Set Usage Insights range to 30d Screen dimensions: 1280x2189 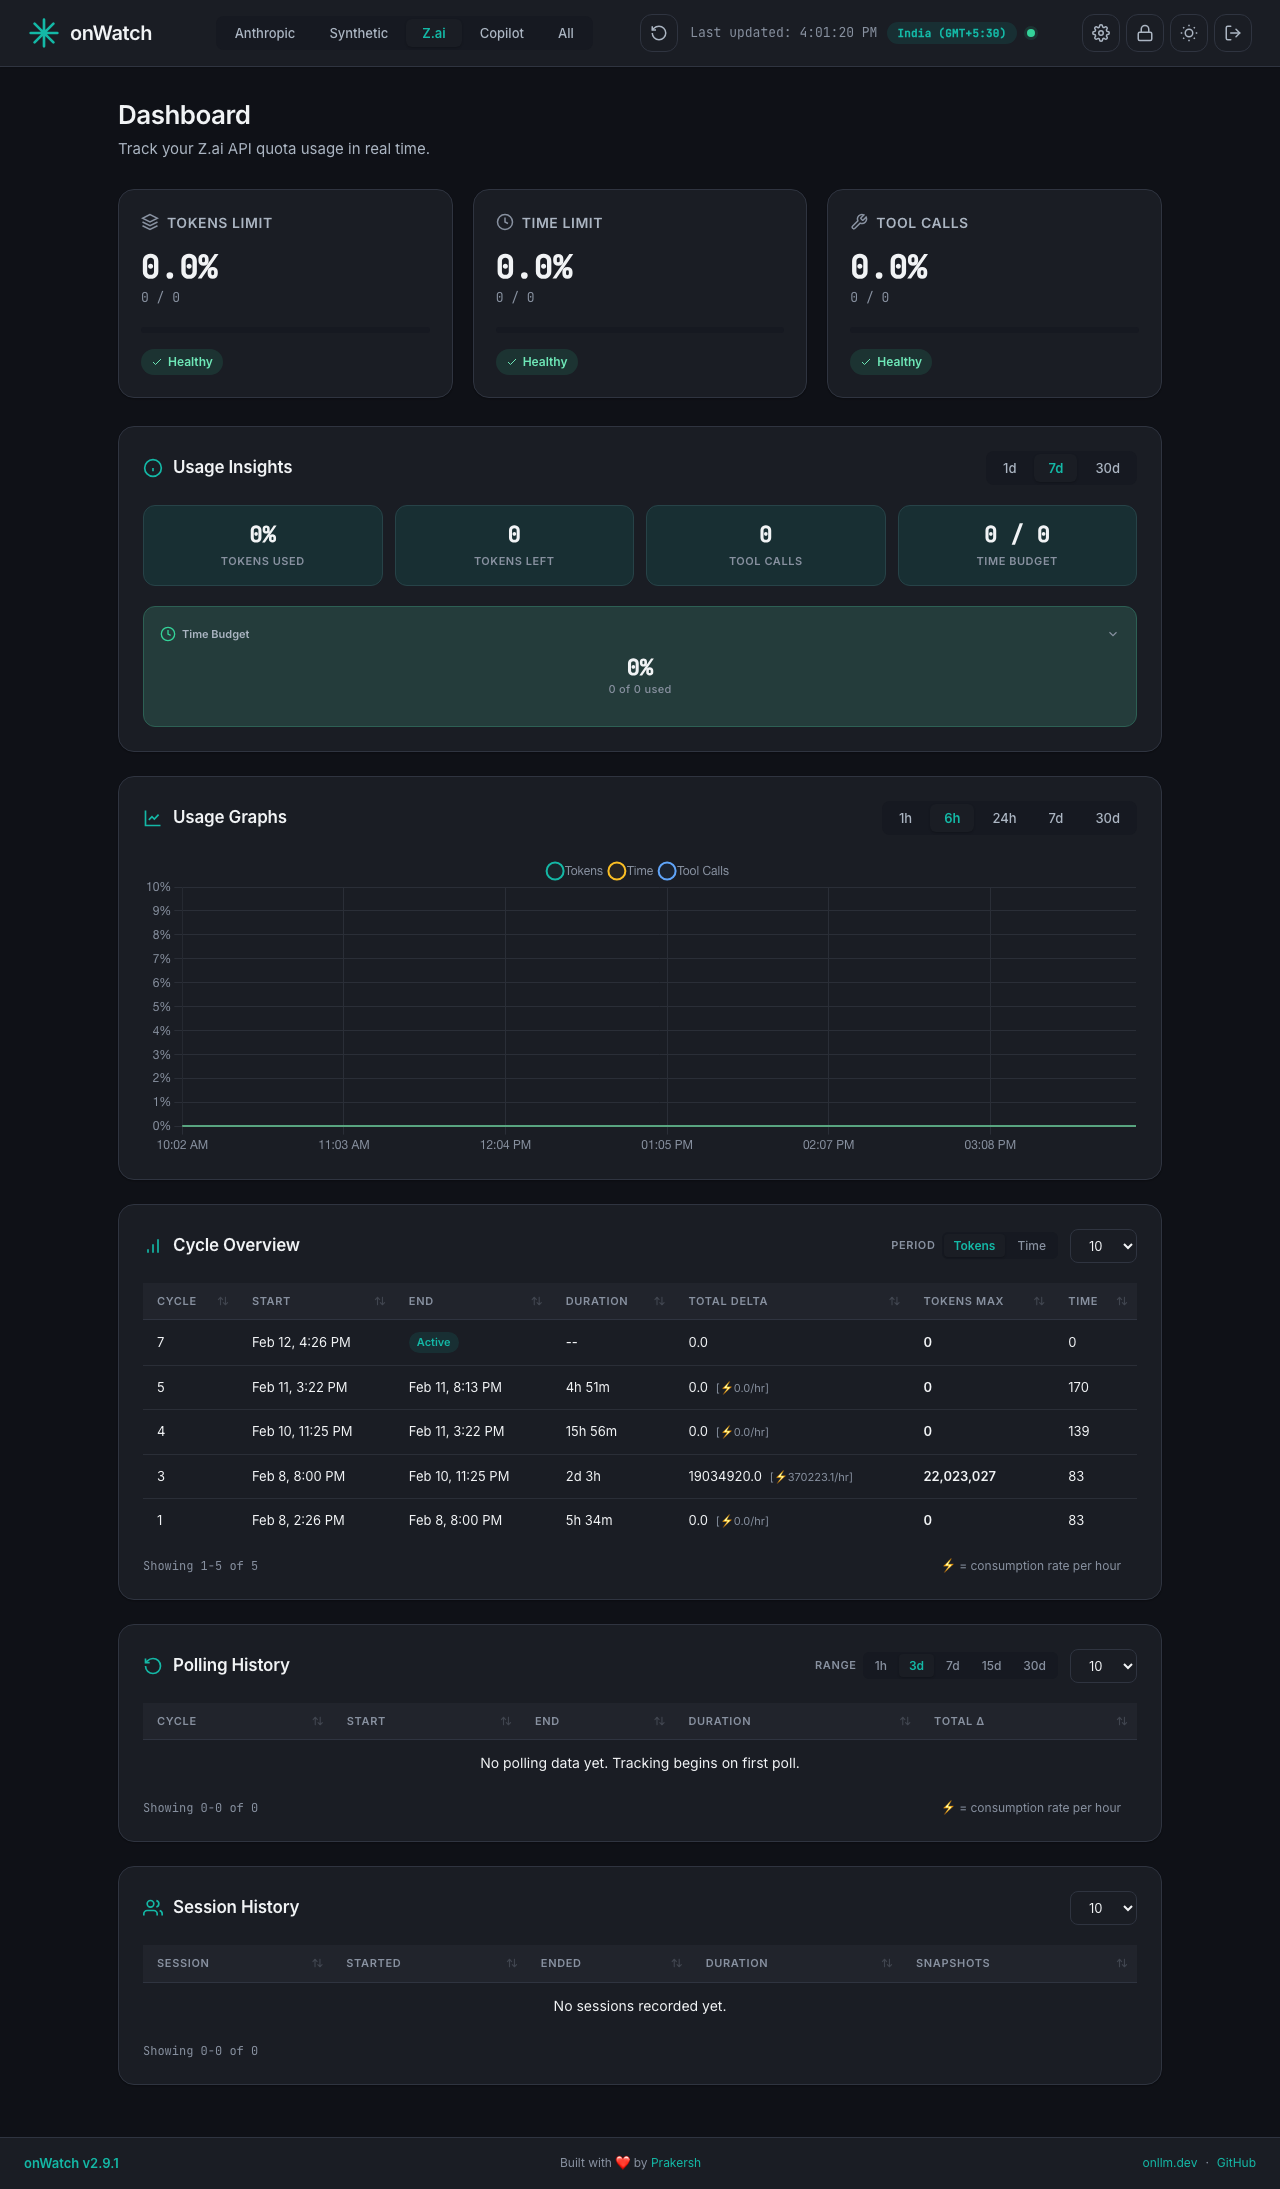pos(1107,468)
